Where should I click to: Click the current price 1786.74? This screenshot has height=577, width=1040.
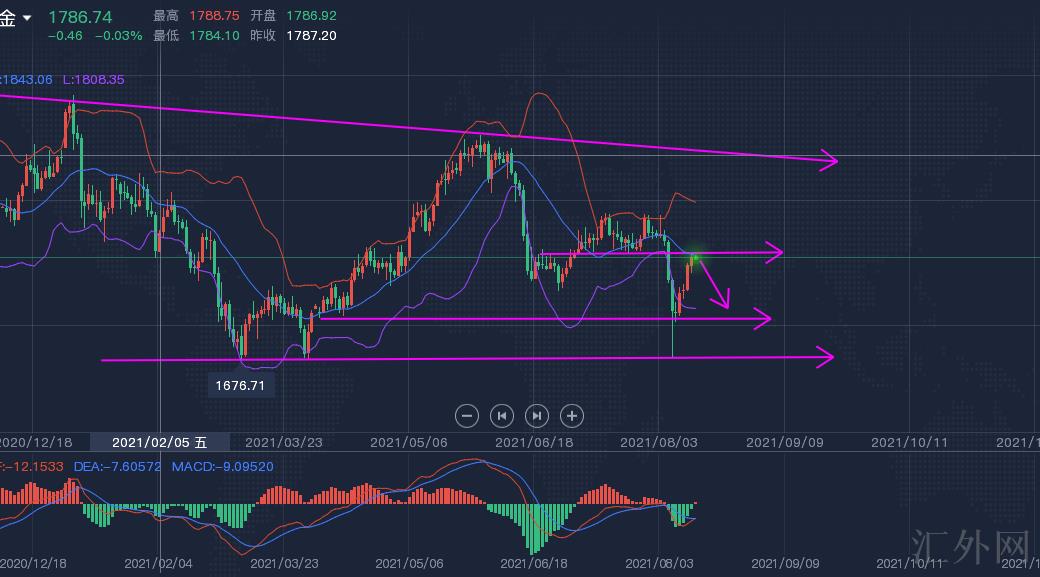(x=80, y=17)
